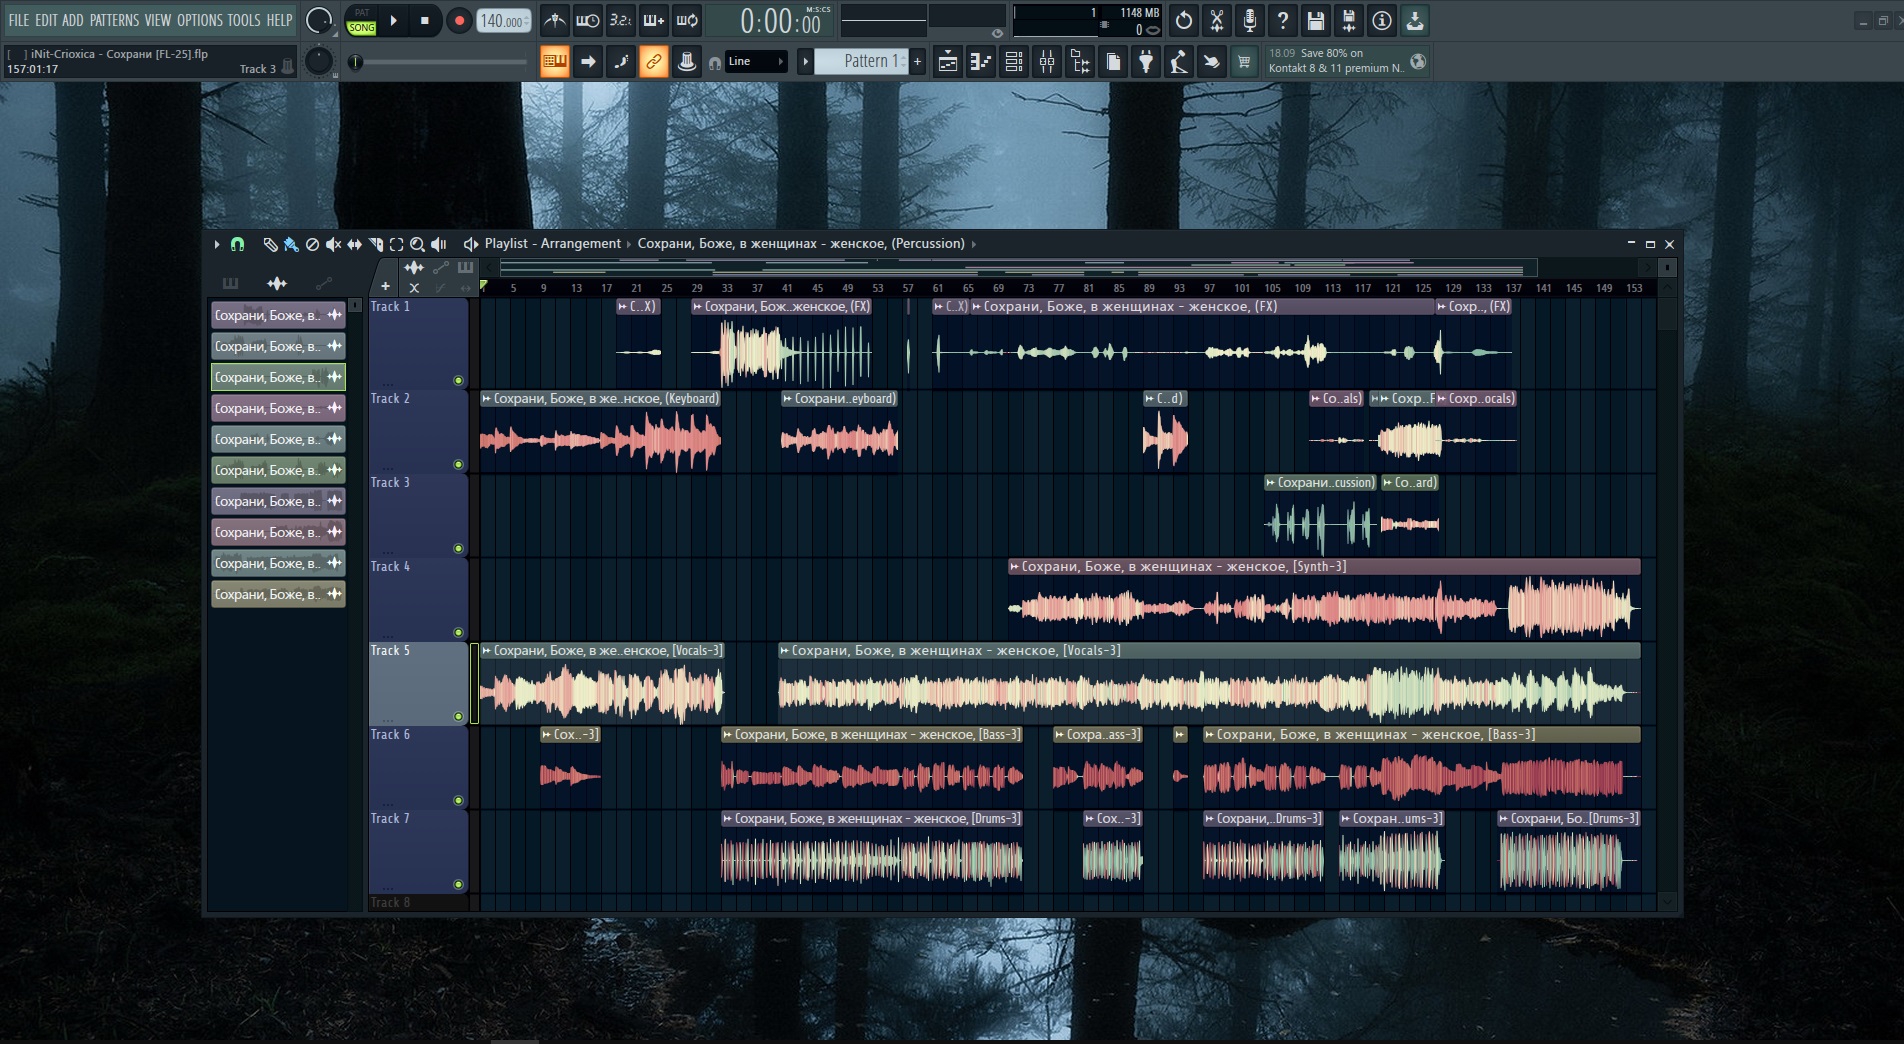Open the Mixer
The width and height of the screenshot is (1904, 1044).
1046,62
